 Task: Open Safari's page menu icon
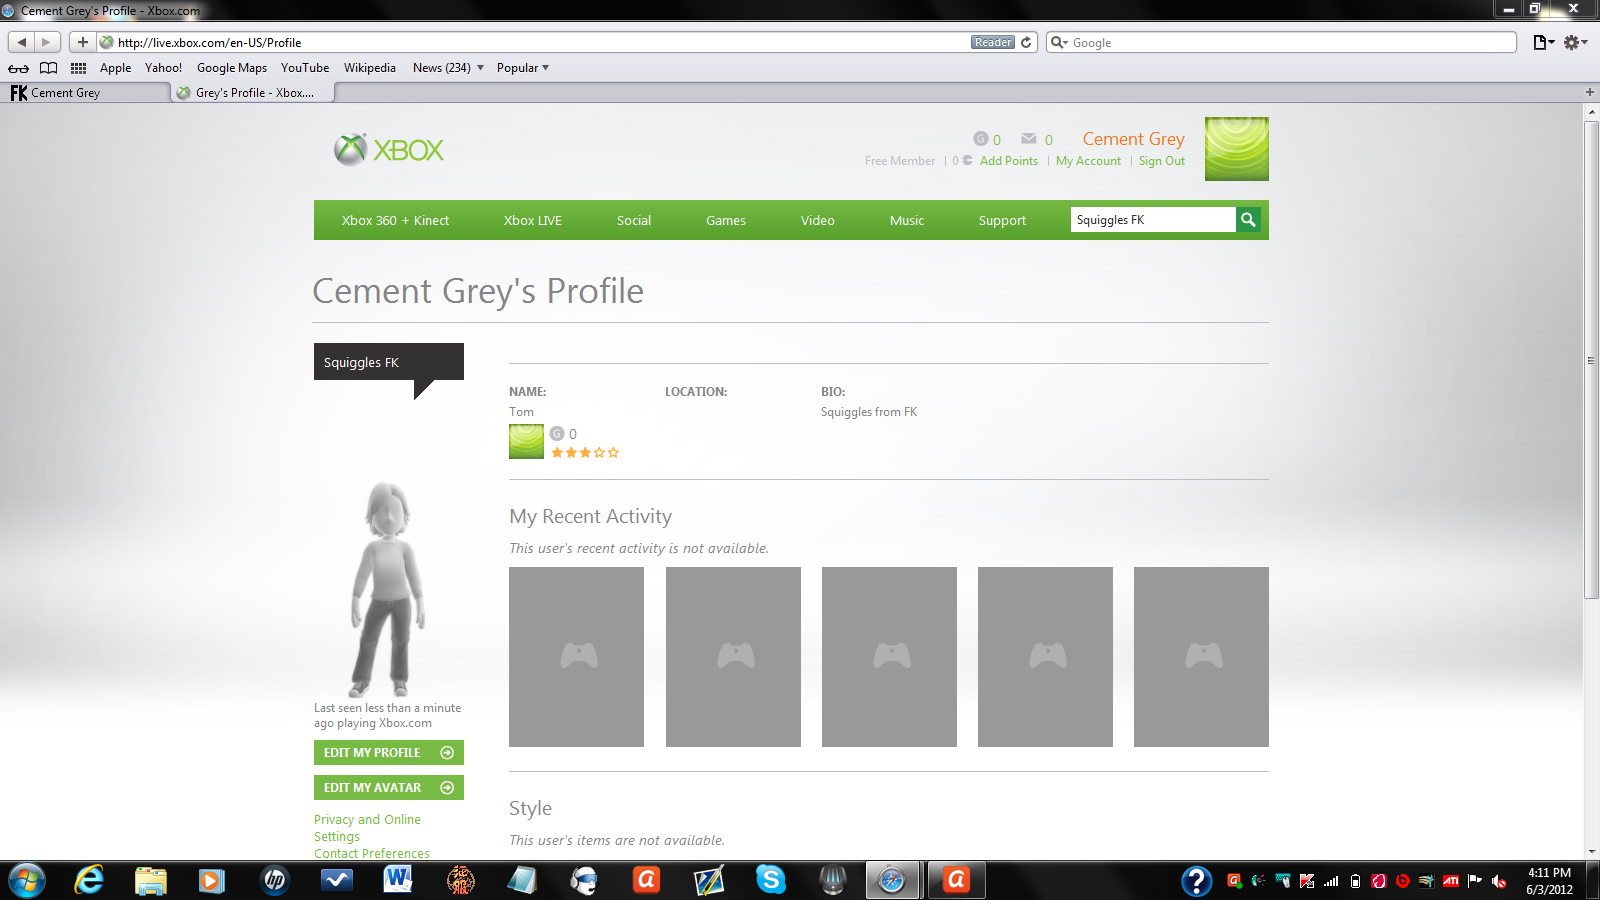[x=1544, y=42]
